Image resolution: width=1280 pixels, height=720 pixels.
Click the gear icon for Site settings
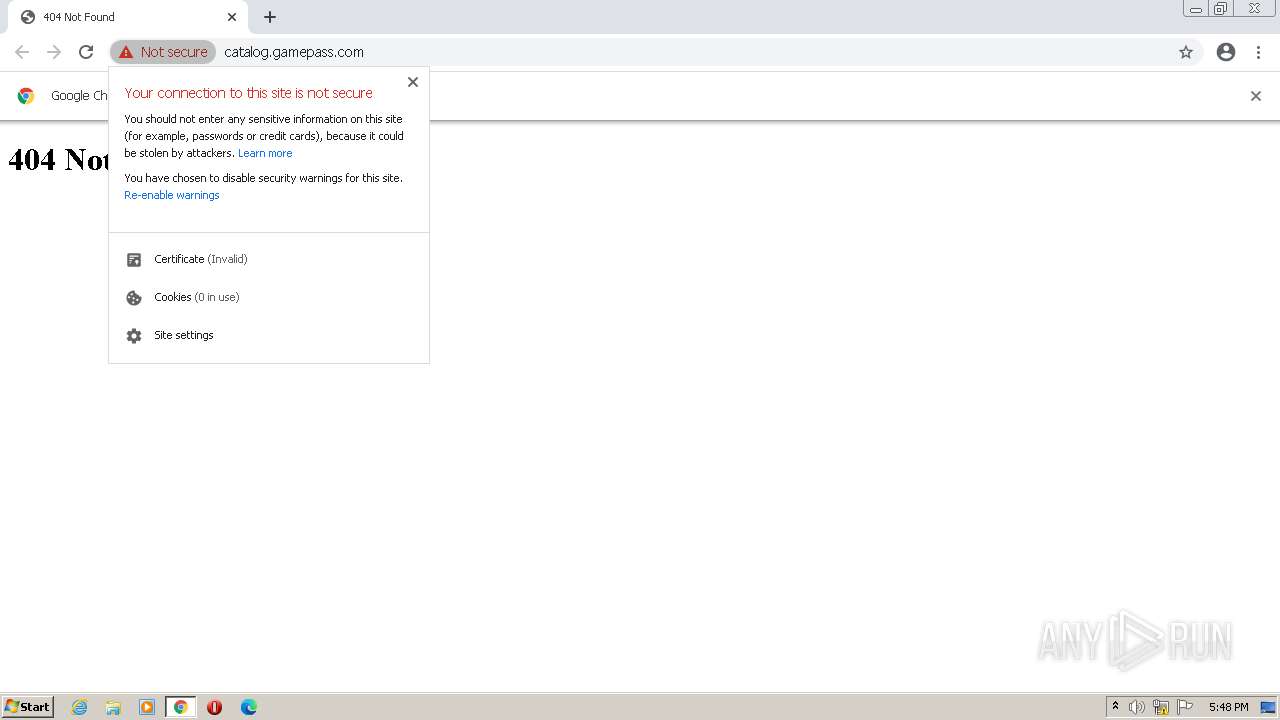134,336
